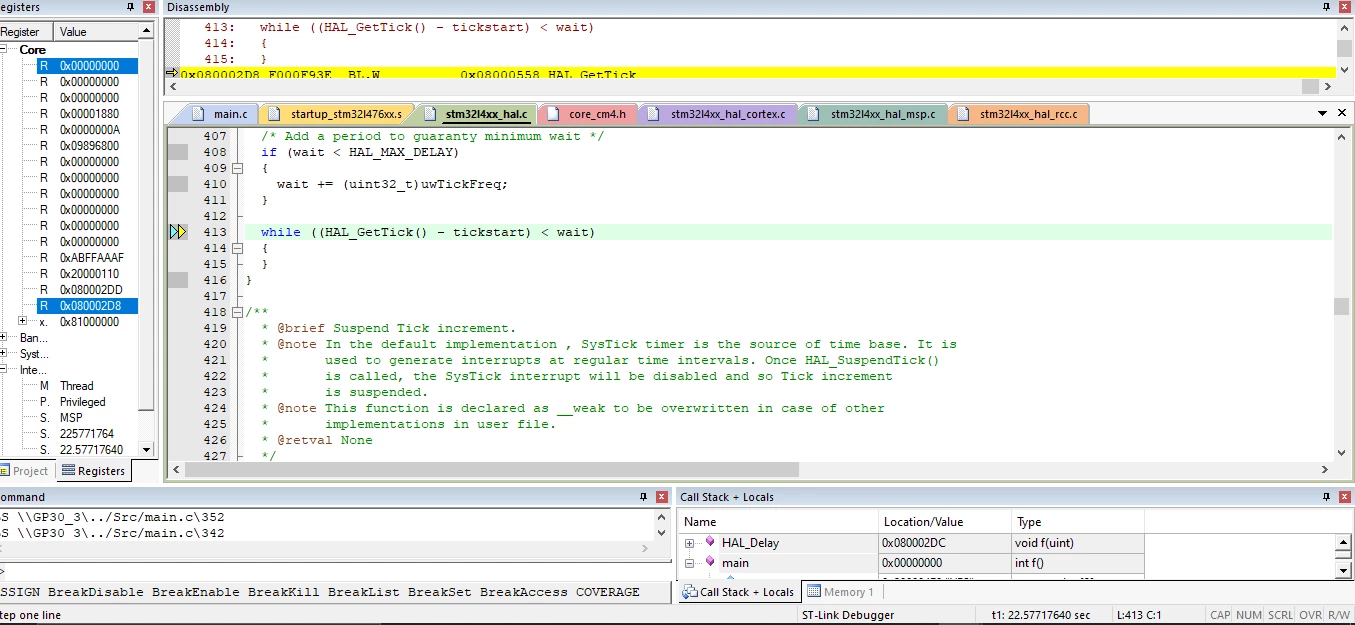Viewport: 1355px width, 625px height.
Task: Open the Memory 1 tab
Action: [x=841, y=592]
